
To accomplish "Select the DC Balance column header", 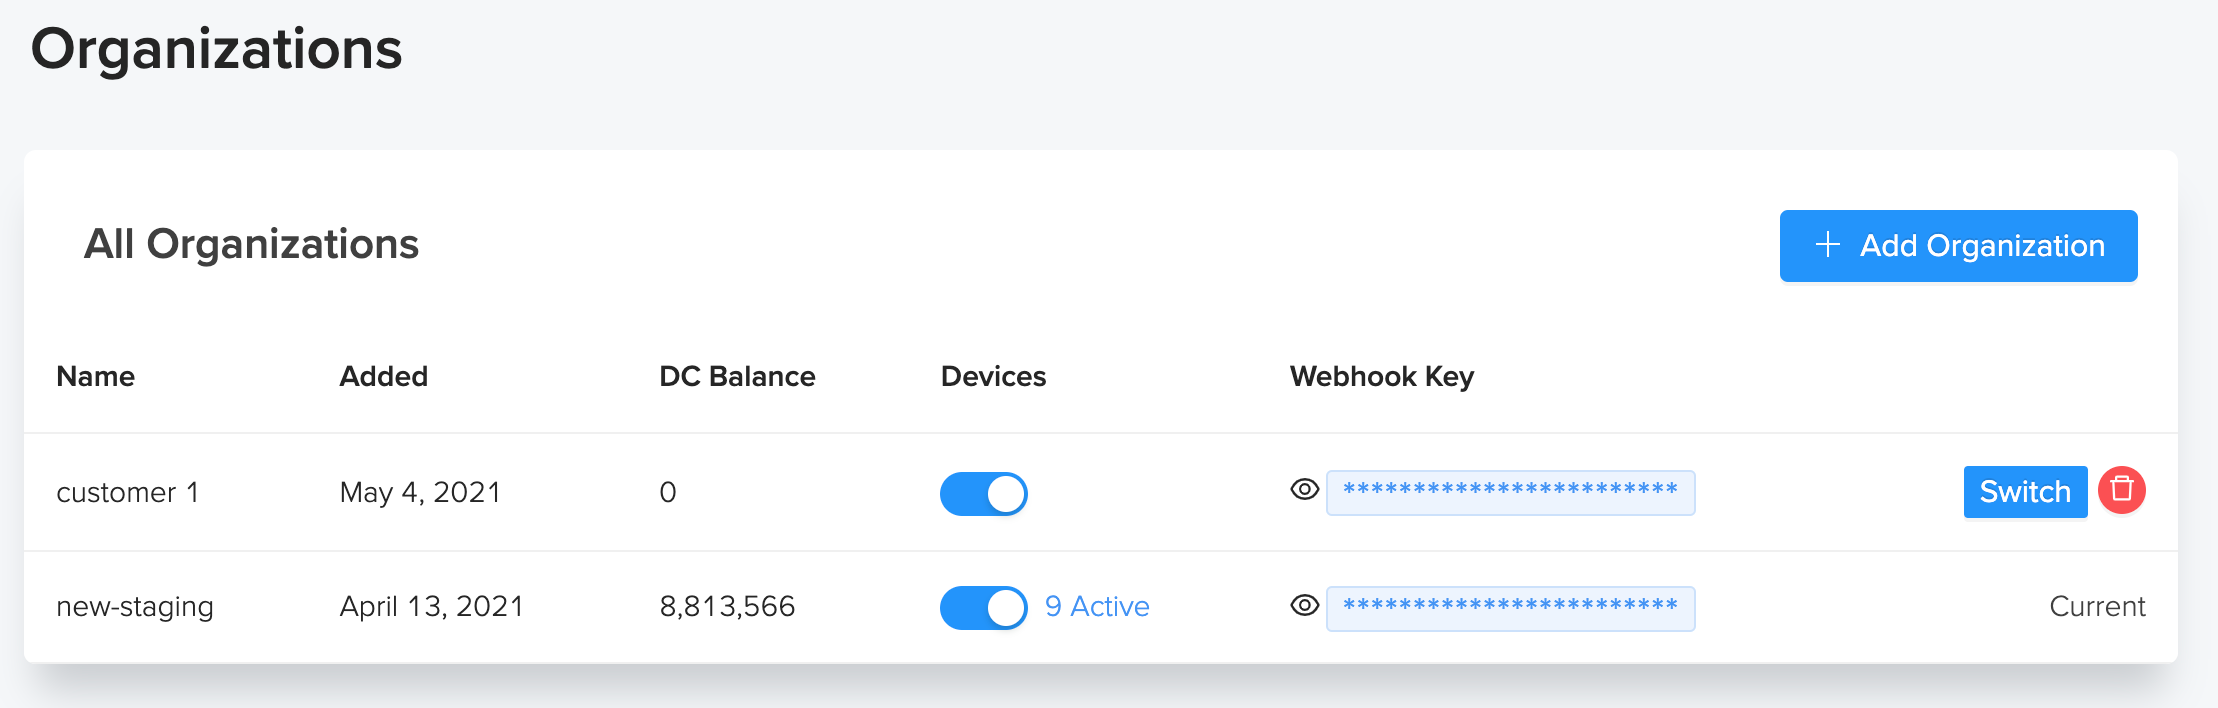I will pyautogui.click(x=737, y=377).
